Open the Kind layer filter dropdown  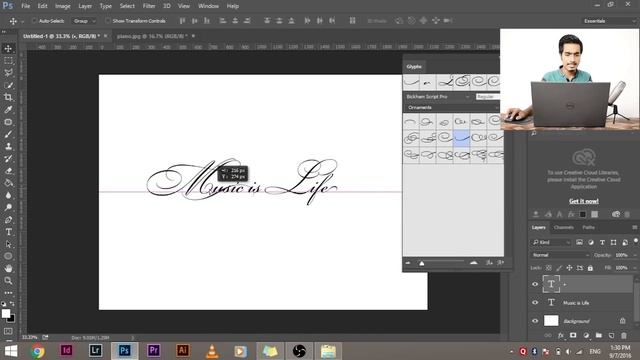(551, 242)
